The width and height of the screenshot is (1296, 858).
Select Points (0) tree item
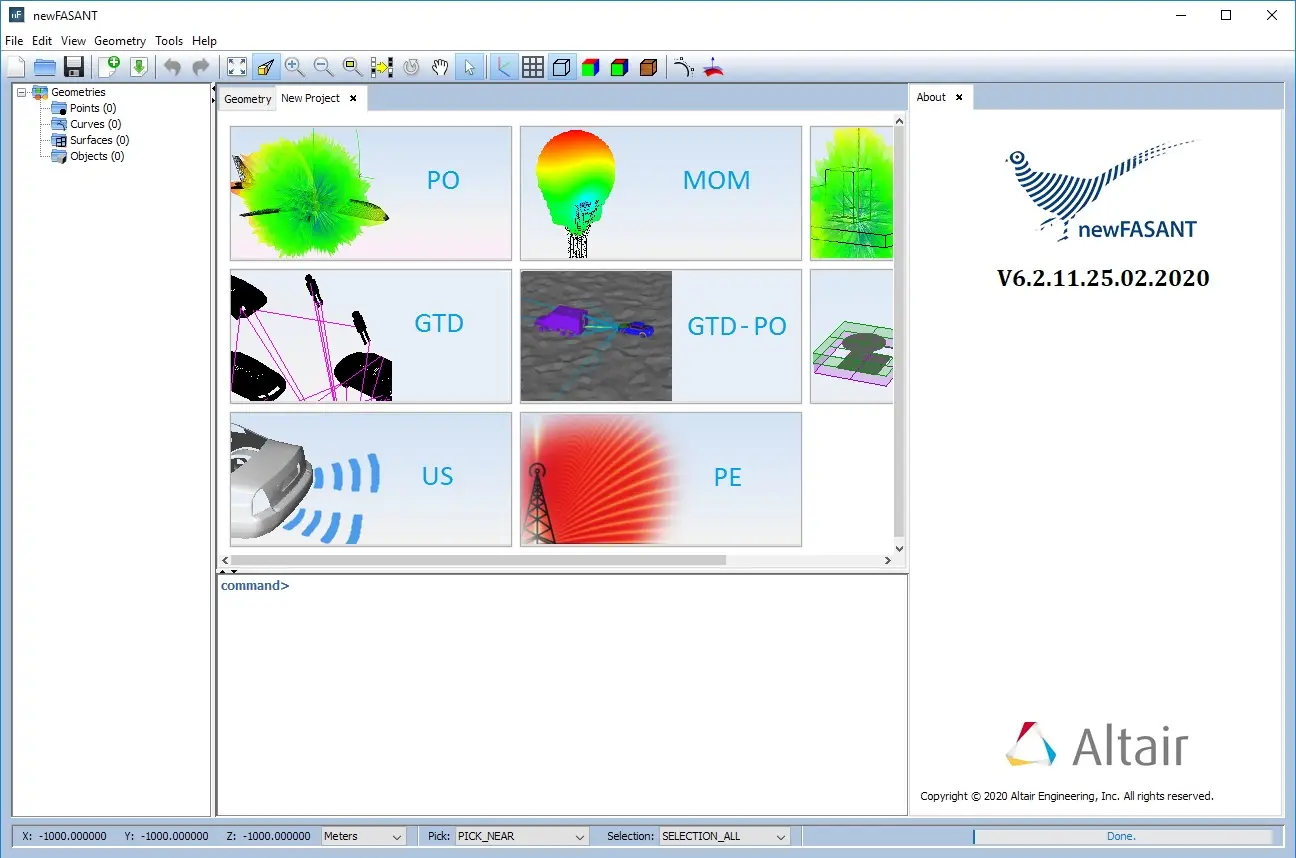click(93, 108)
